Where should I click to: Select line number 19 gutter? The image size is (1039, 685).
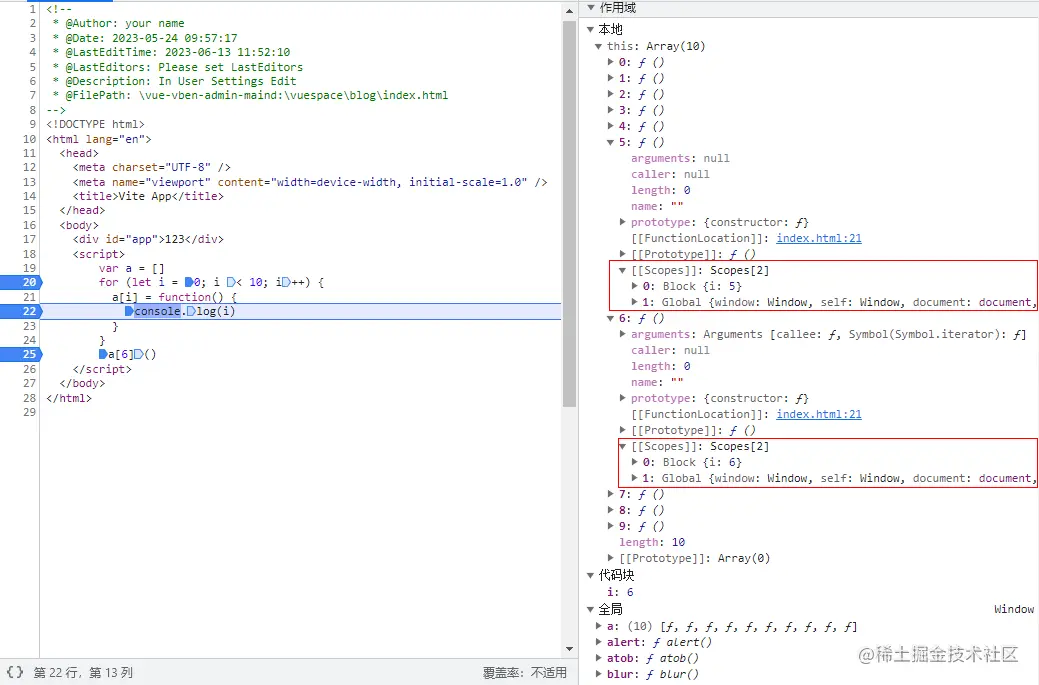29,268
